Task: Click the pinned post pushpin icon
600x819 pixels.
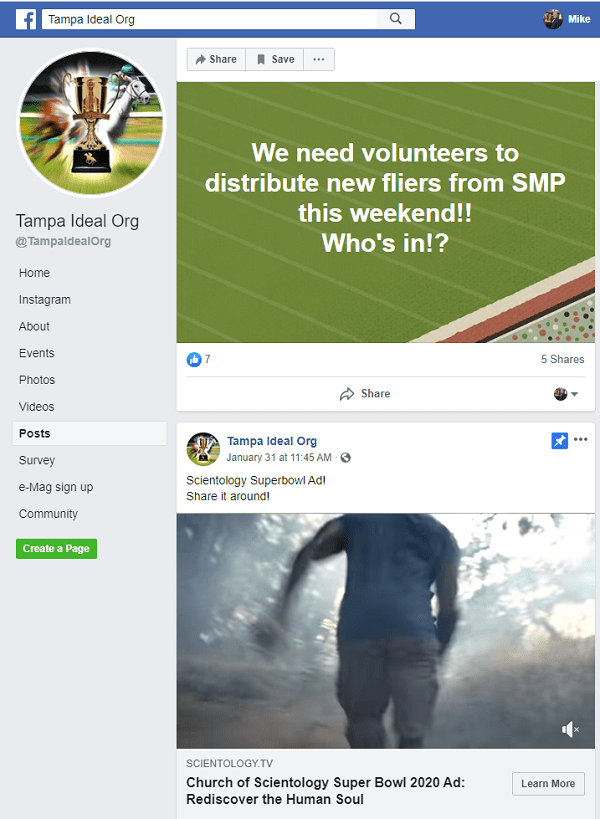Action: 559,440
